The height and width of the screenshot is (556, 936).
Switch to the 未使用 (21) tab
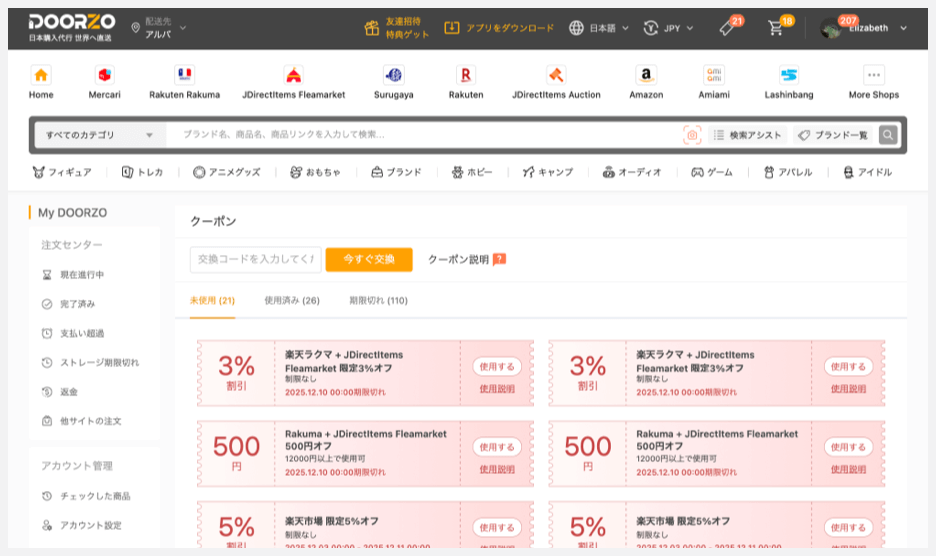point(212,300)
